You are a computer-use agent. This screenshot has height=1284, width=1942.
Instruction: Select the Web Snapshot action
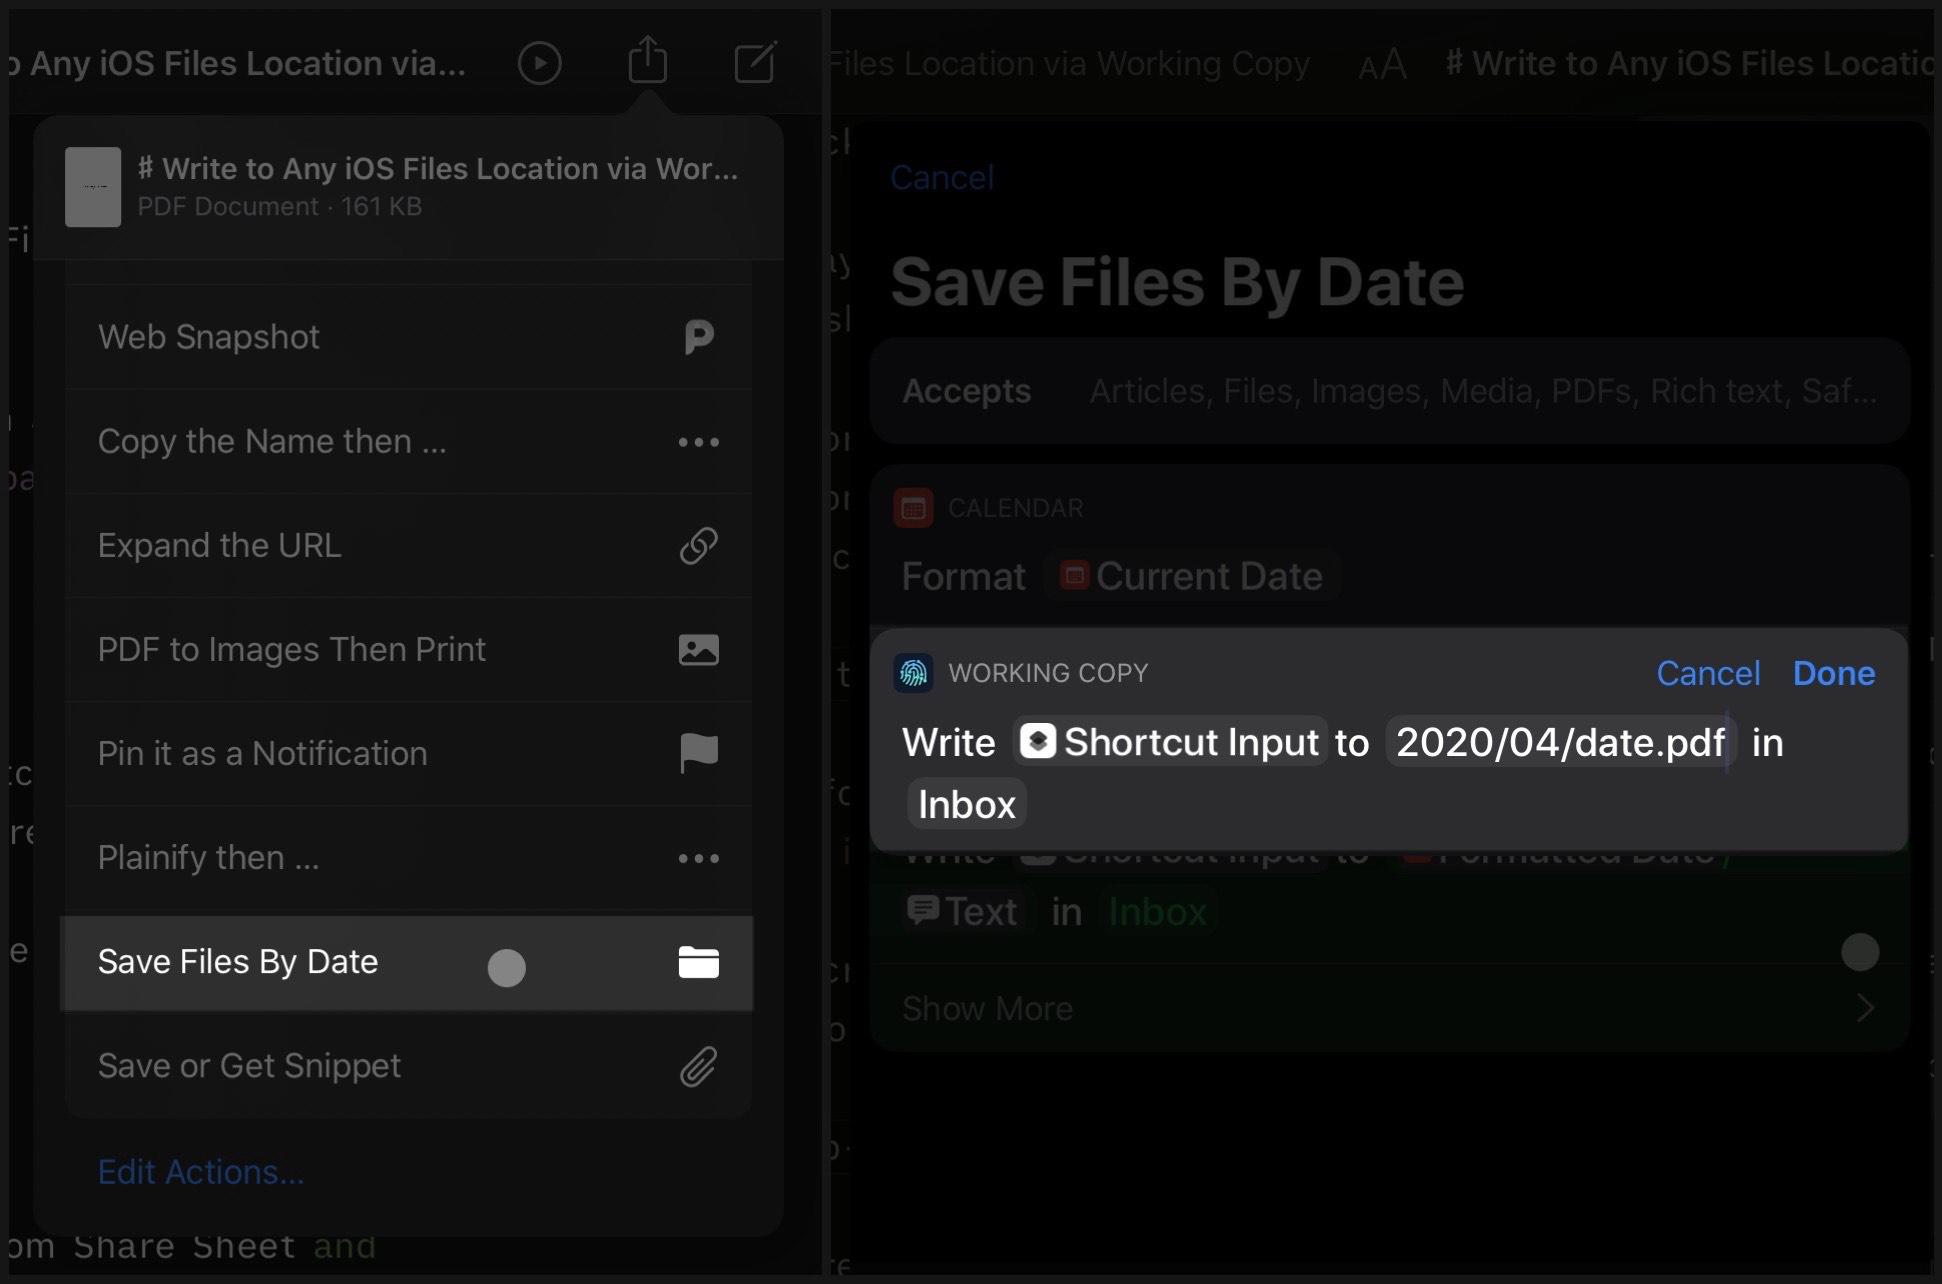pyautogui.click(x=207, y=337)
